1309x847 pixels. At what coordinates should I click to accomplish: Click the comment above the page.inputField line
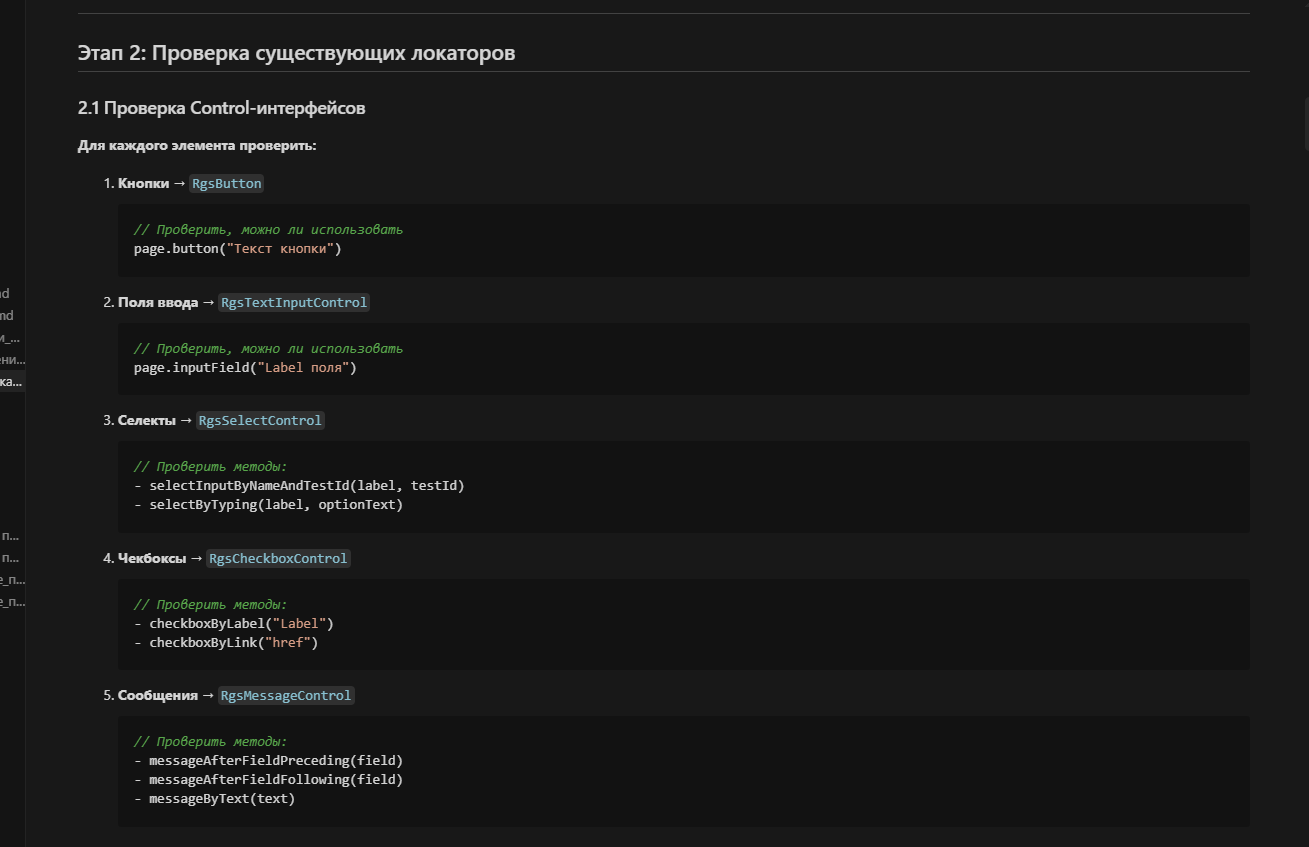pos(268,349)
